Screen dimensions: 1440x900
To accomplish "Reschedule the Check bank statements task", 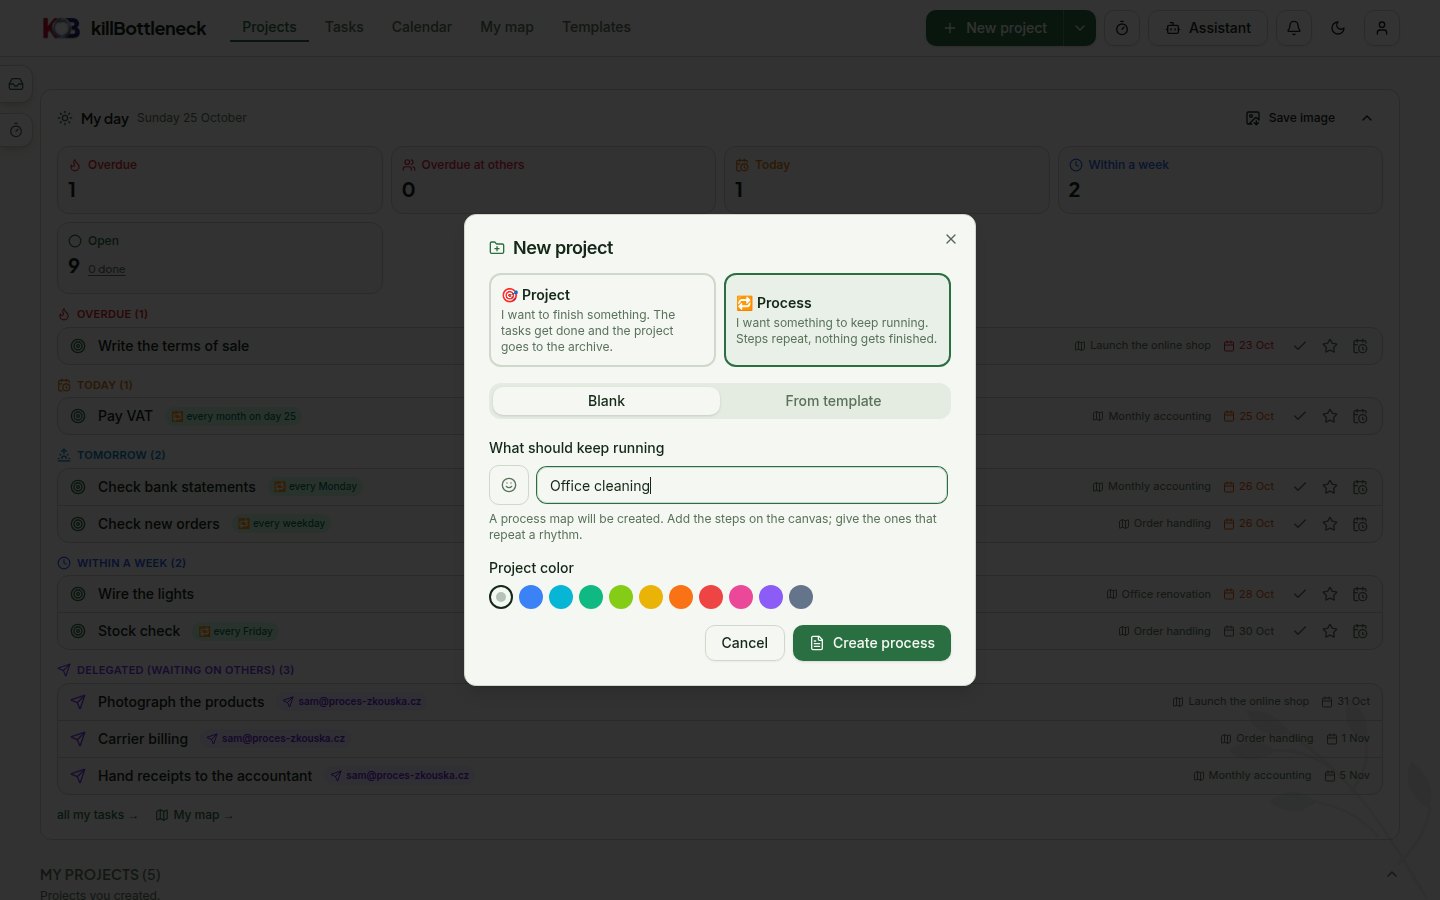I will pyautogui.click(x=1360, y=487).
